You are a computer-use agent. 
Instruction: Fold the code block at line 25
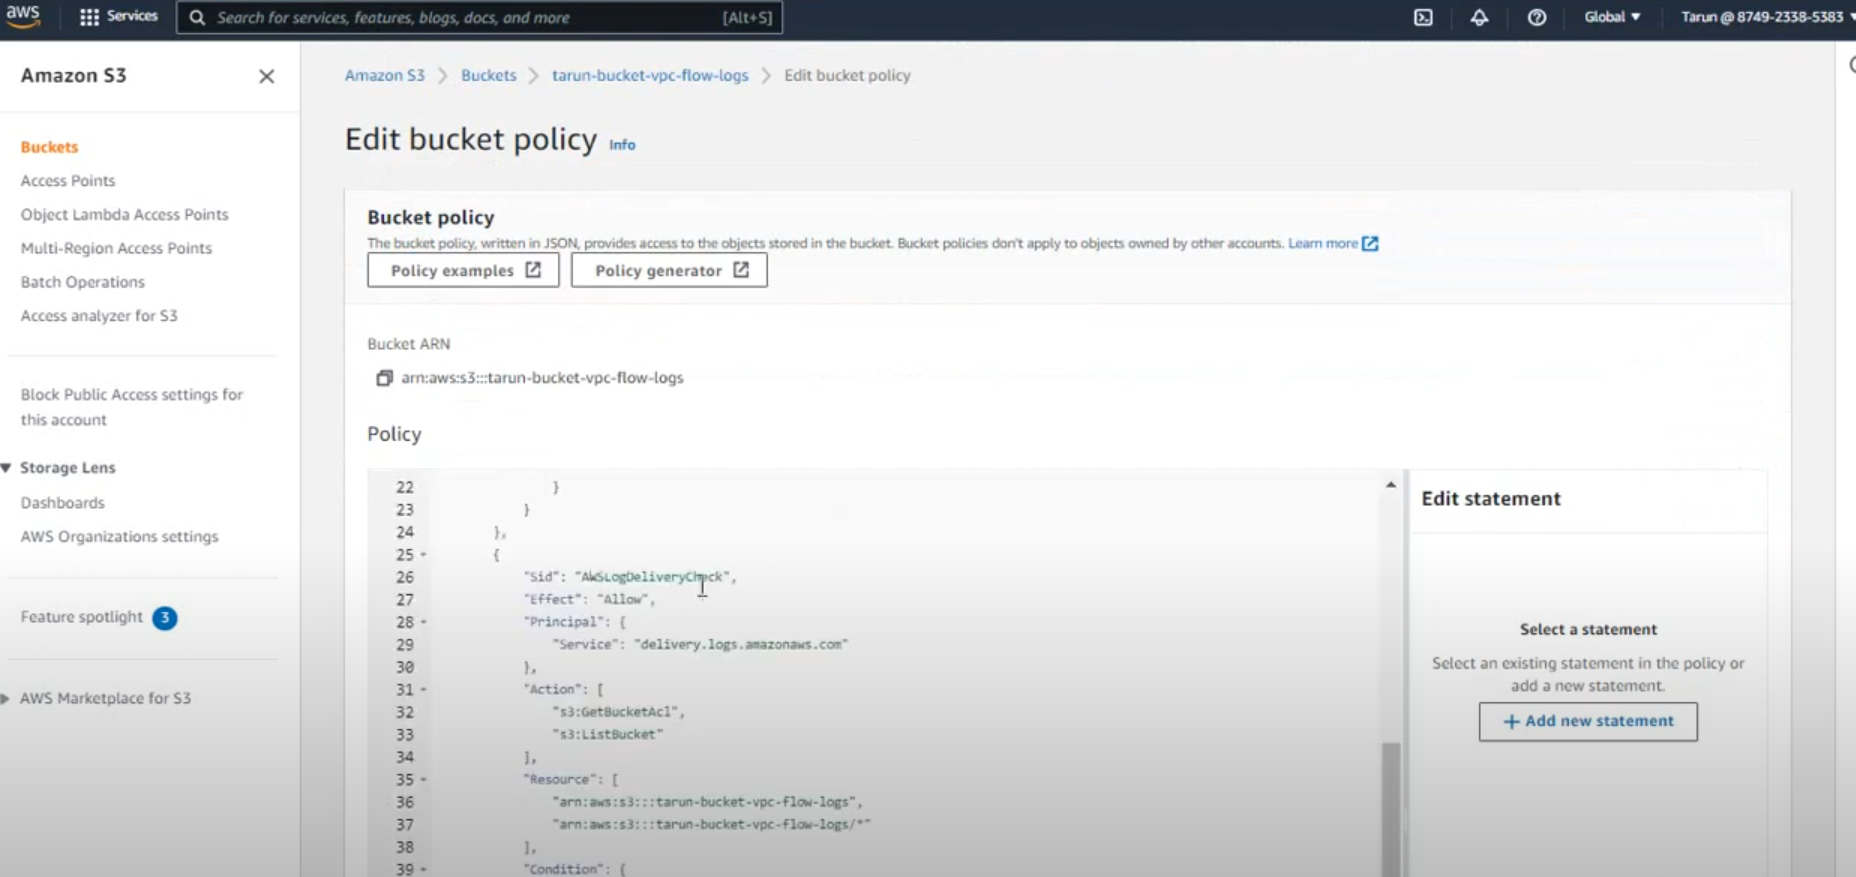pyautogui.click(x=424, y=555)
